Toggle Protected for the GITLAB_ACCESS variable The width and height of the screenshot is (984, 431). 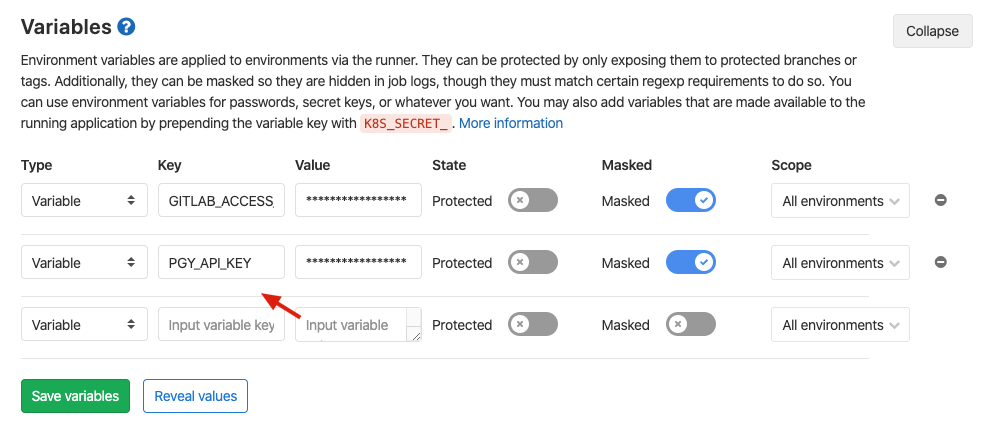click(532, 201)
